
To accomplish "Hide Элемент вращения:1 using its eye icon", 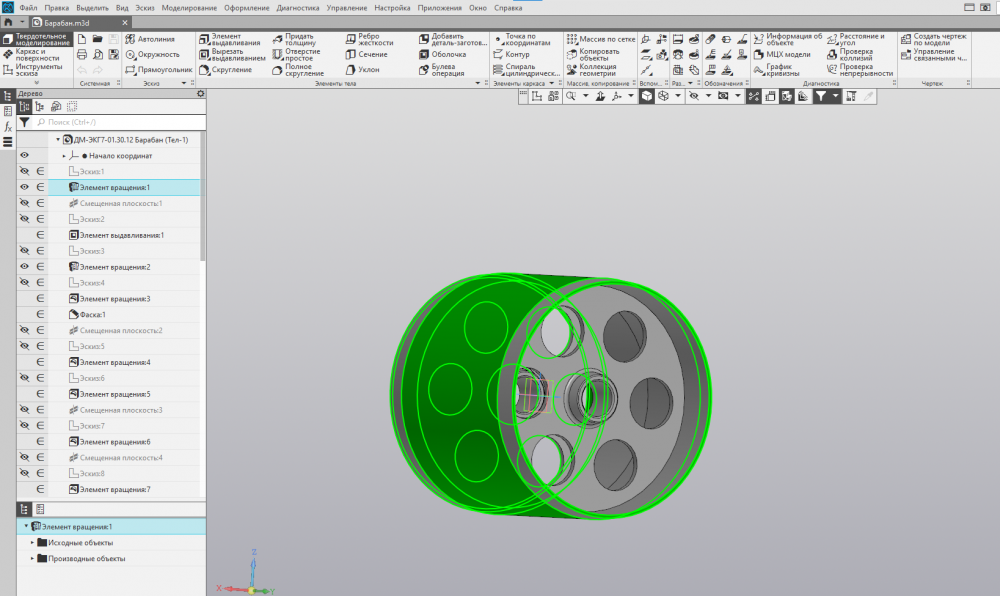I will tap(24, 187).
